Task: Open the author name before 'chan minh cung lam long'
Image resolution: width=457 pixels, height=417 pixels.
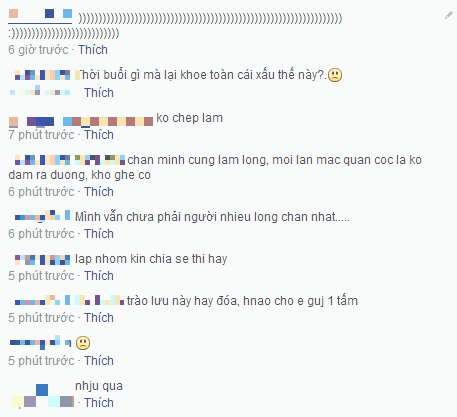Action: [x=70, y=160]
